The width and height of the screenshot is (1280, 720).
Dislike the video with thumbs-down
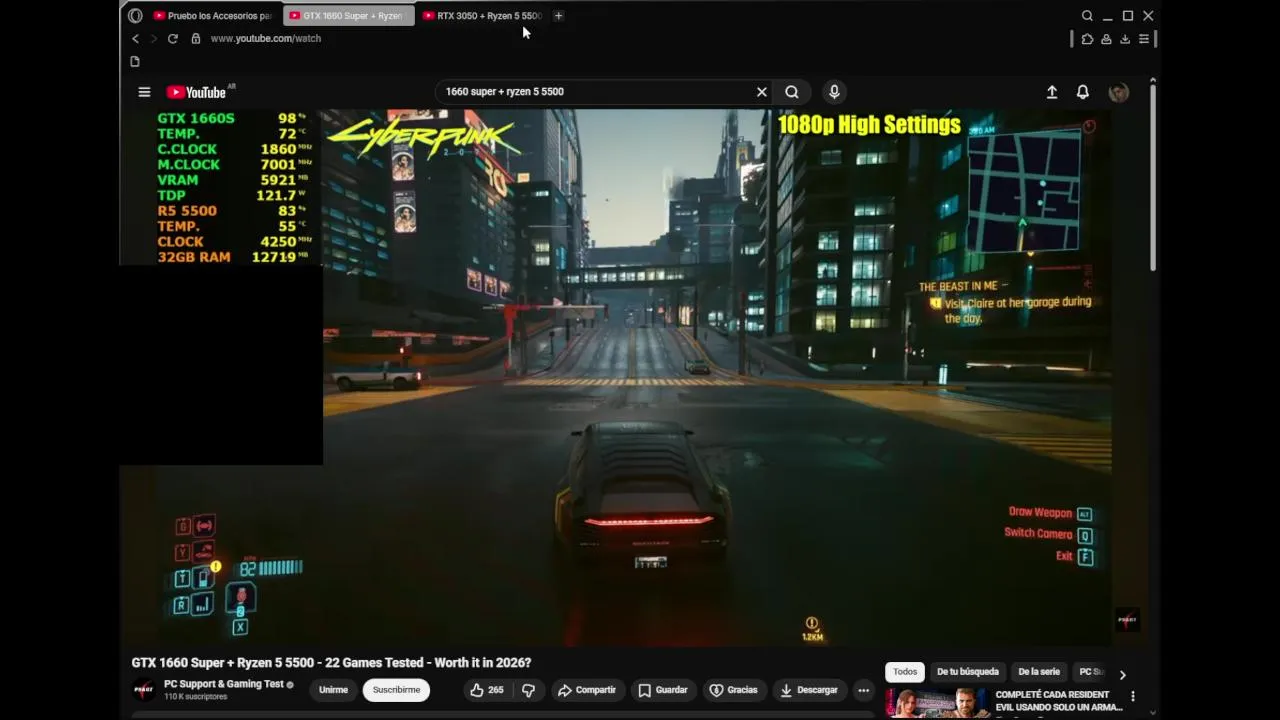click(528, 690)
